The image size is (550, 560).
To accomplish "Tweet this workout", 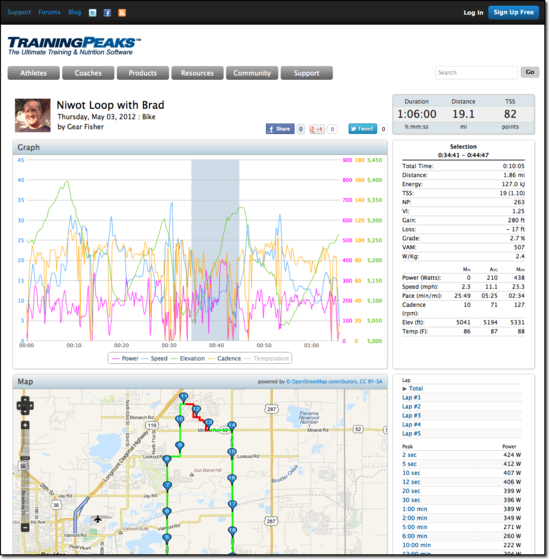I will click(x=362, y=129).
